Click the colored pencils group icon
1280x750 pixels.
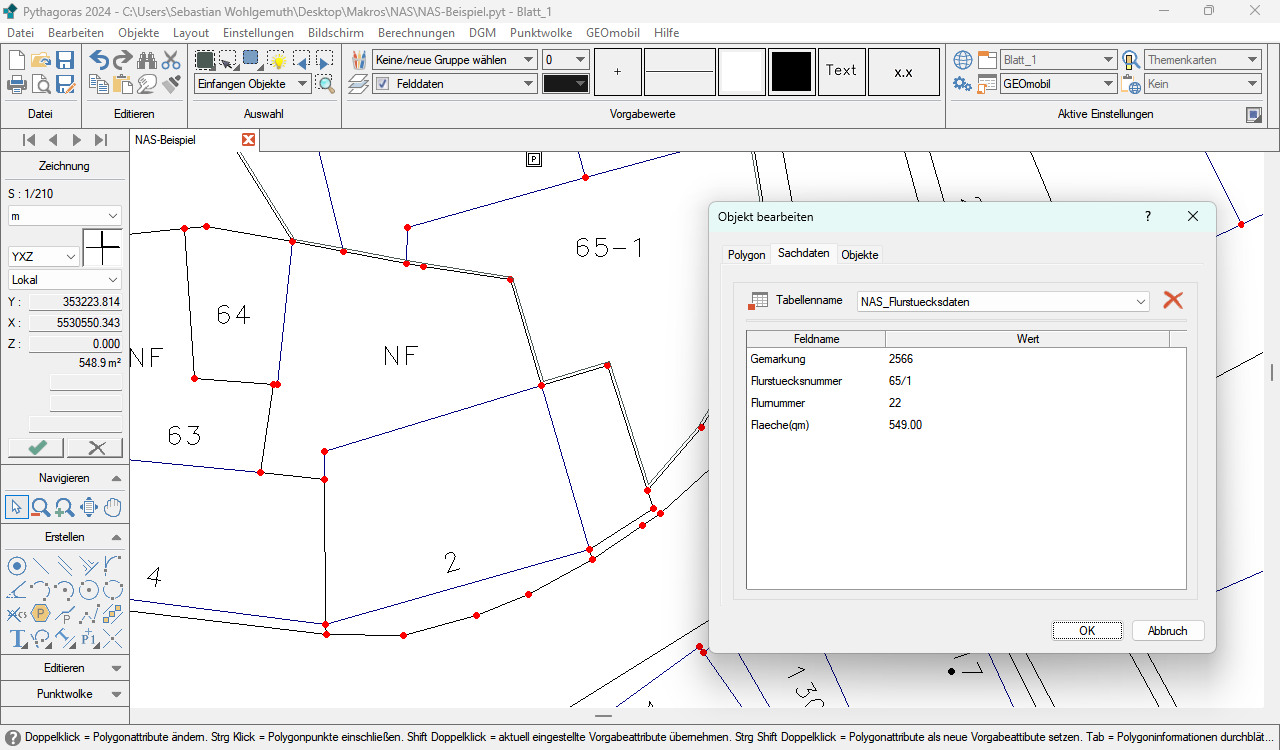pyautogui.click(x=359, y=60)
